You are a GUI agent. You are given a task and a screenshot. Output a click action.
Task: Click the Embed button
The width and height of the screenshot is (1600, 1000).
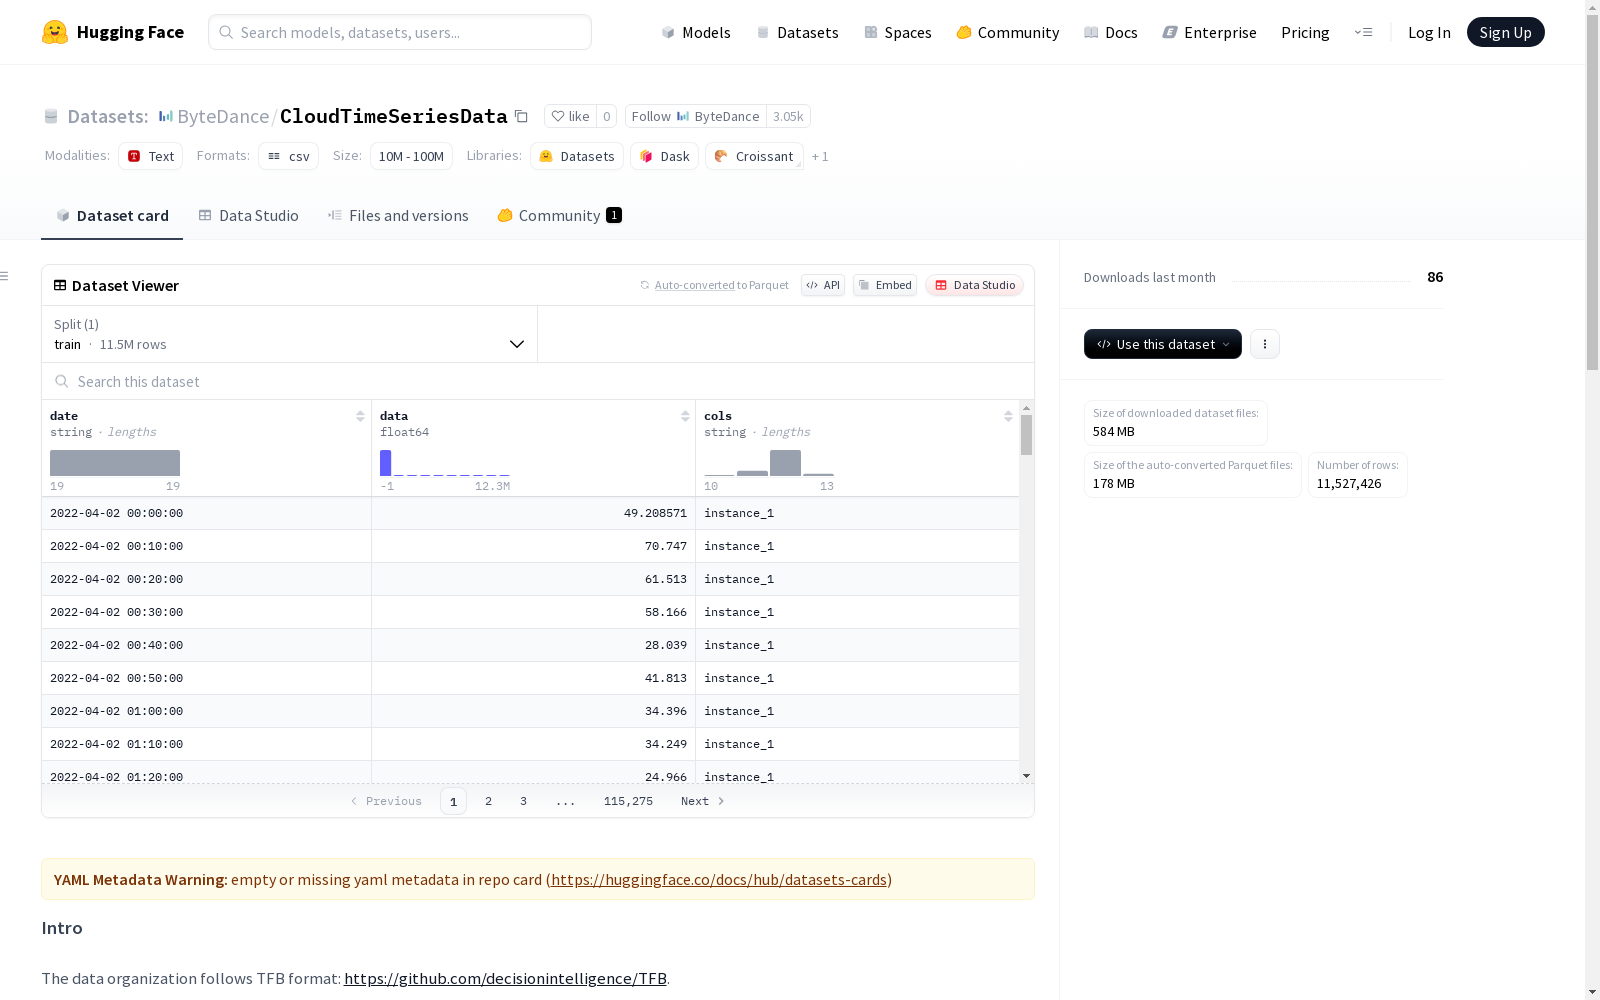tap(885, 285)
